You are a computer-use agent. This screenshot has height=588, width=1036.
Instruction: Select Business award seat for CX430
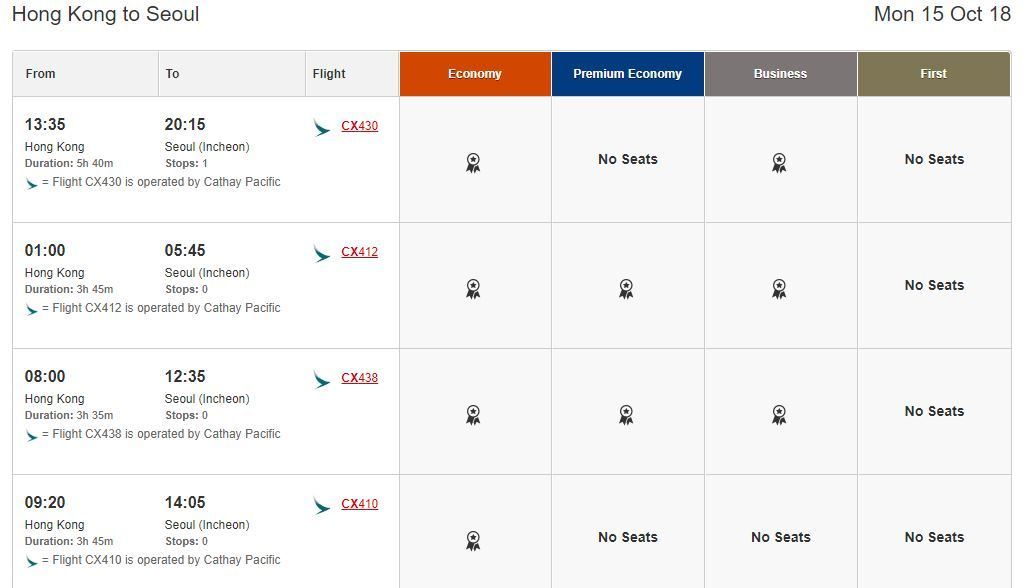click(x=779, y=163)
